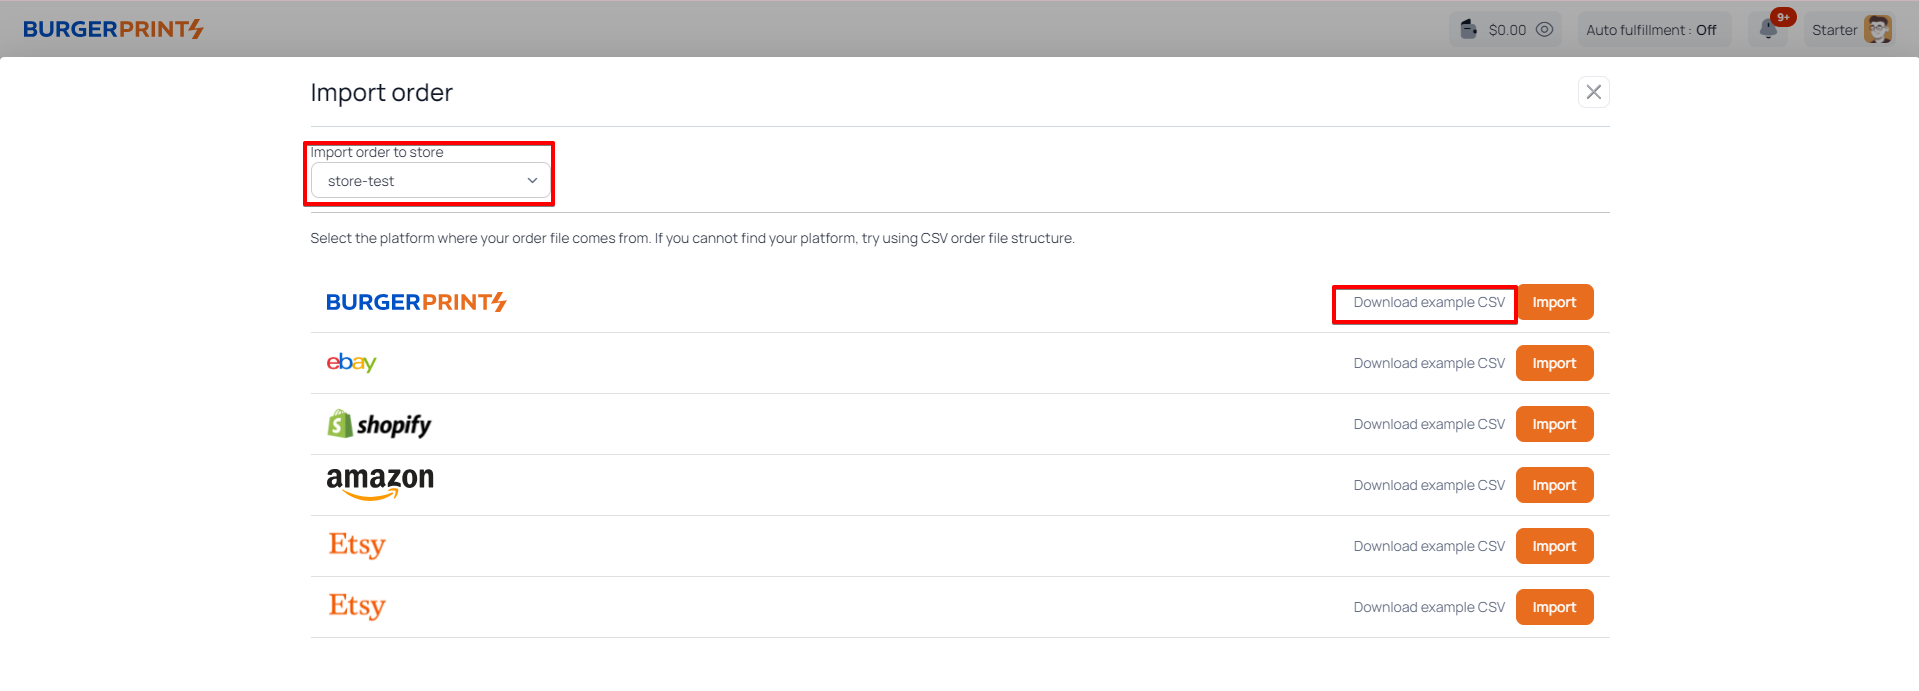Import orders from BurgerPrints file
Image resolution: width=1919 pixels, height=691 pixels.
pos(1553,303)
